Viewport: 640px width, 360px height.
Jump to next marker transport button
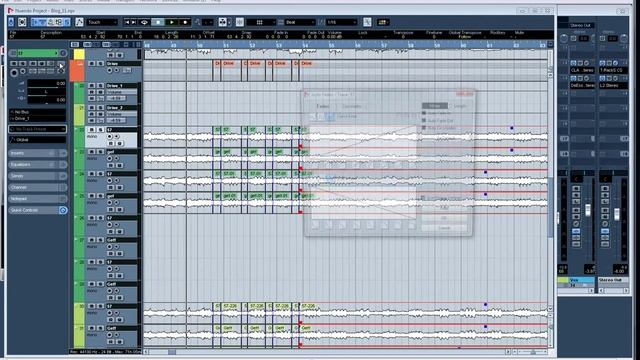[x=133, y=22]
